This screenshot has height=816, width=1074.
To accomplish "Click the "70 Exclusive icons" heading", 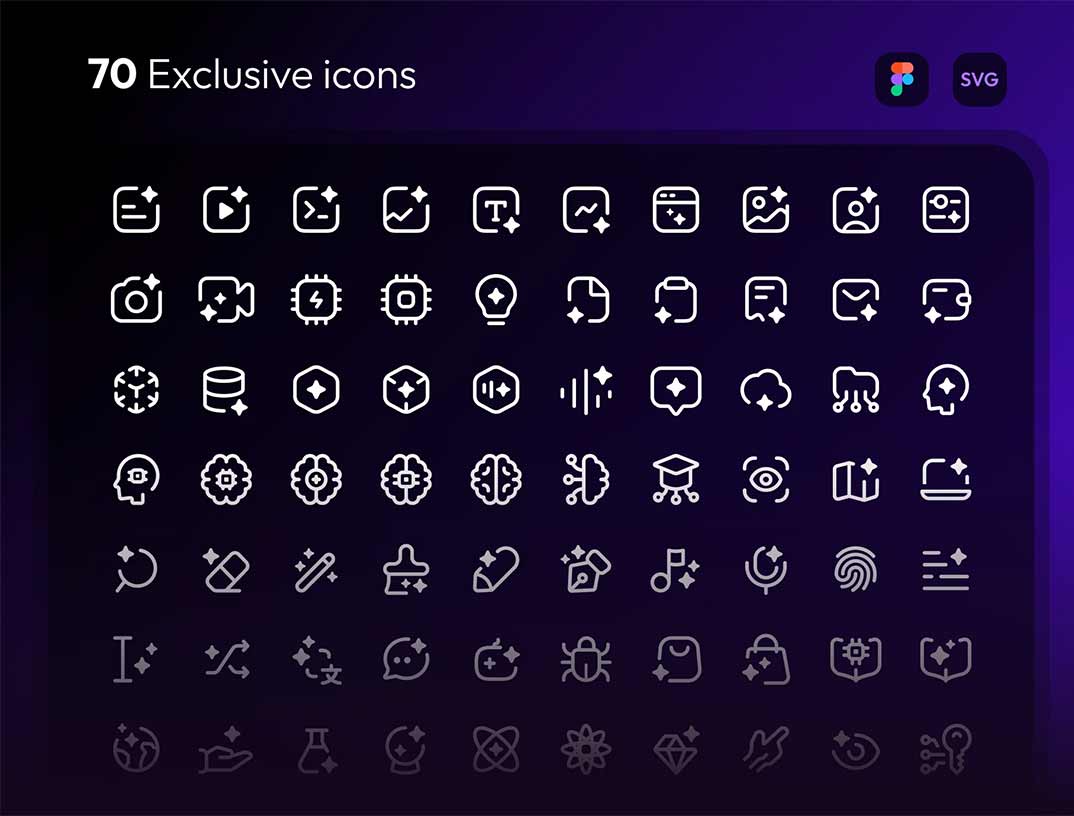I will pos(252,74).
